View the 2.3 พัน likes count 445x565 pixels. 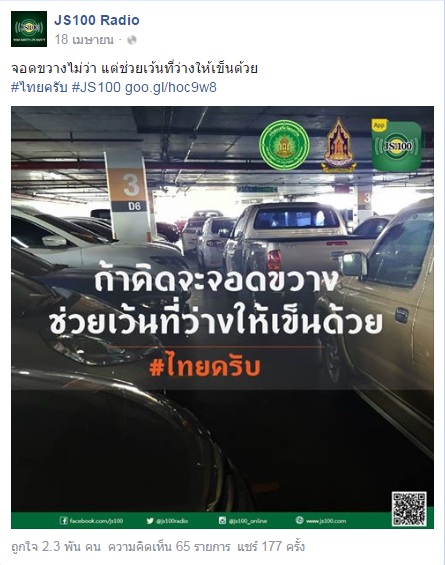[56, 546]
